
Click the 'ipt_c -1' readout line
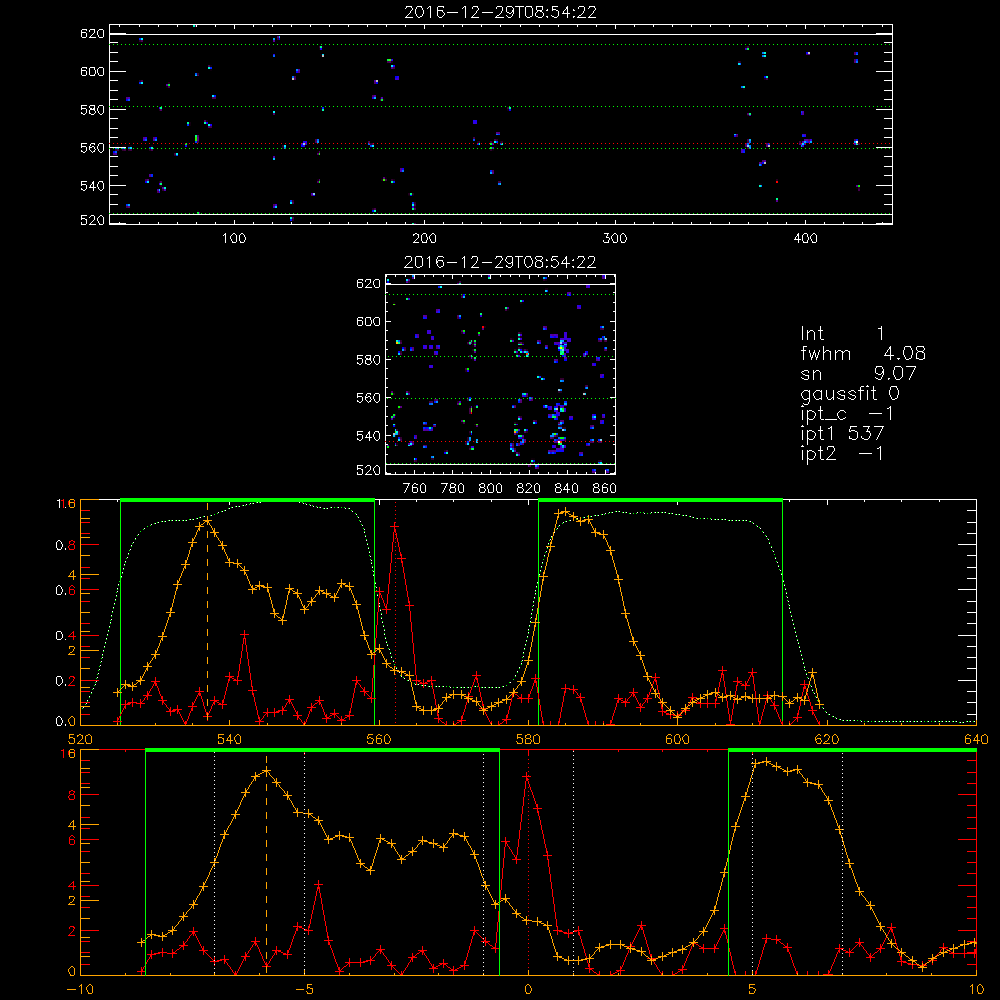coord(847,415)
